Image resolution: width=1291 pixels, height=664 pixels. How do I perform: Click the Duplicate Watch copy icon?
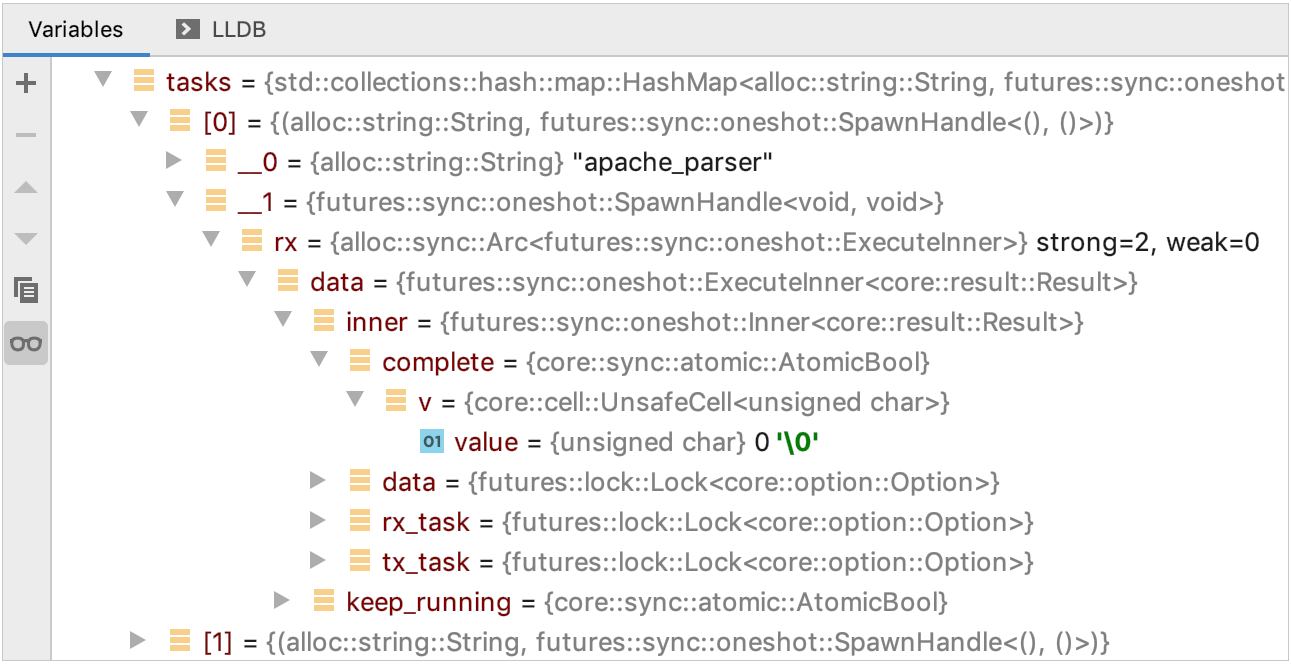tap(26, 291)
